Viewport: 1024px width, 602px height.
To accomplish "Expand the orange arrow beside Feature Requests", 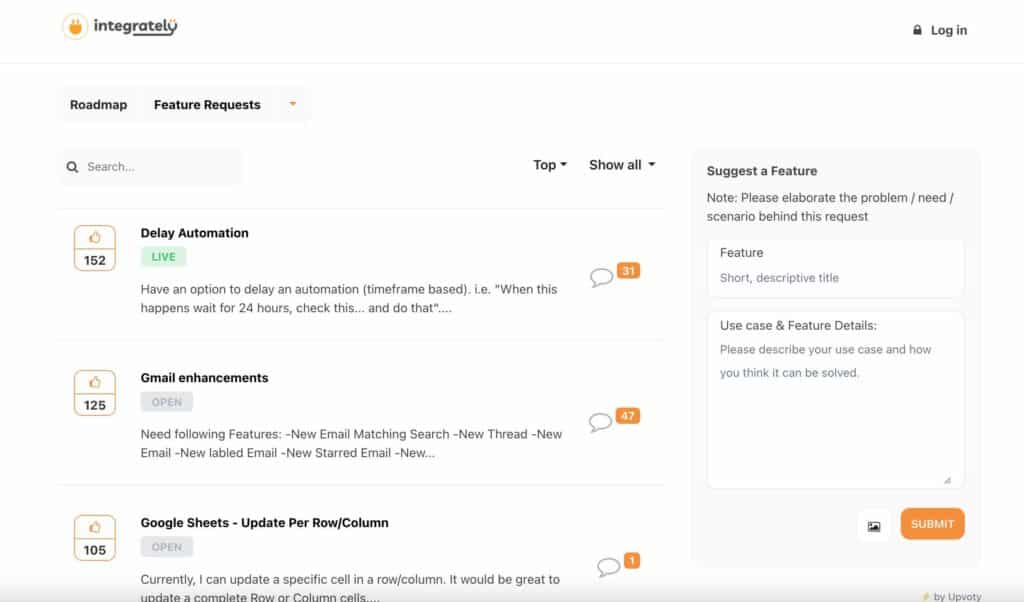I will coord(293,104).
